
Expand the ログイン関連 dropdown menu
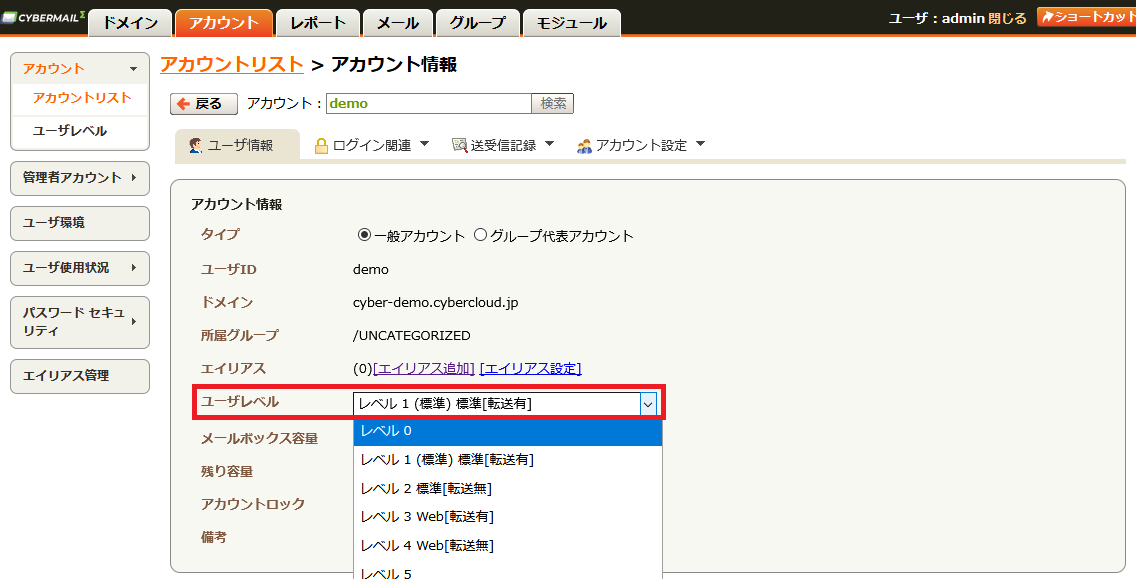pyautogui.click(x=372, y=145)
